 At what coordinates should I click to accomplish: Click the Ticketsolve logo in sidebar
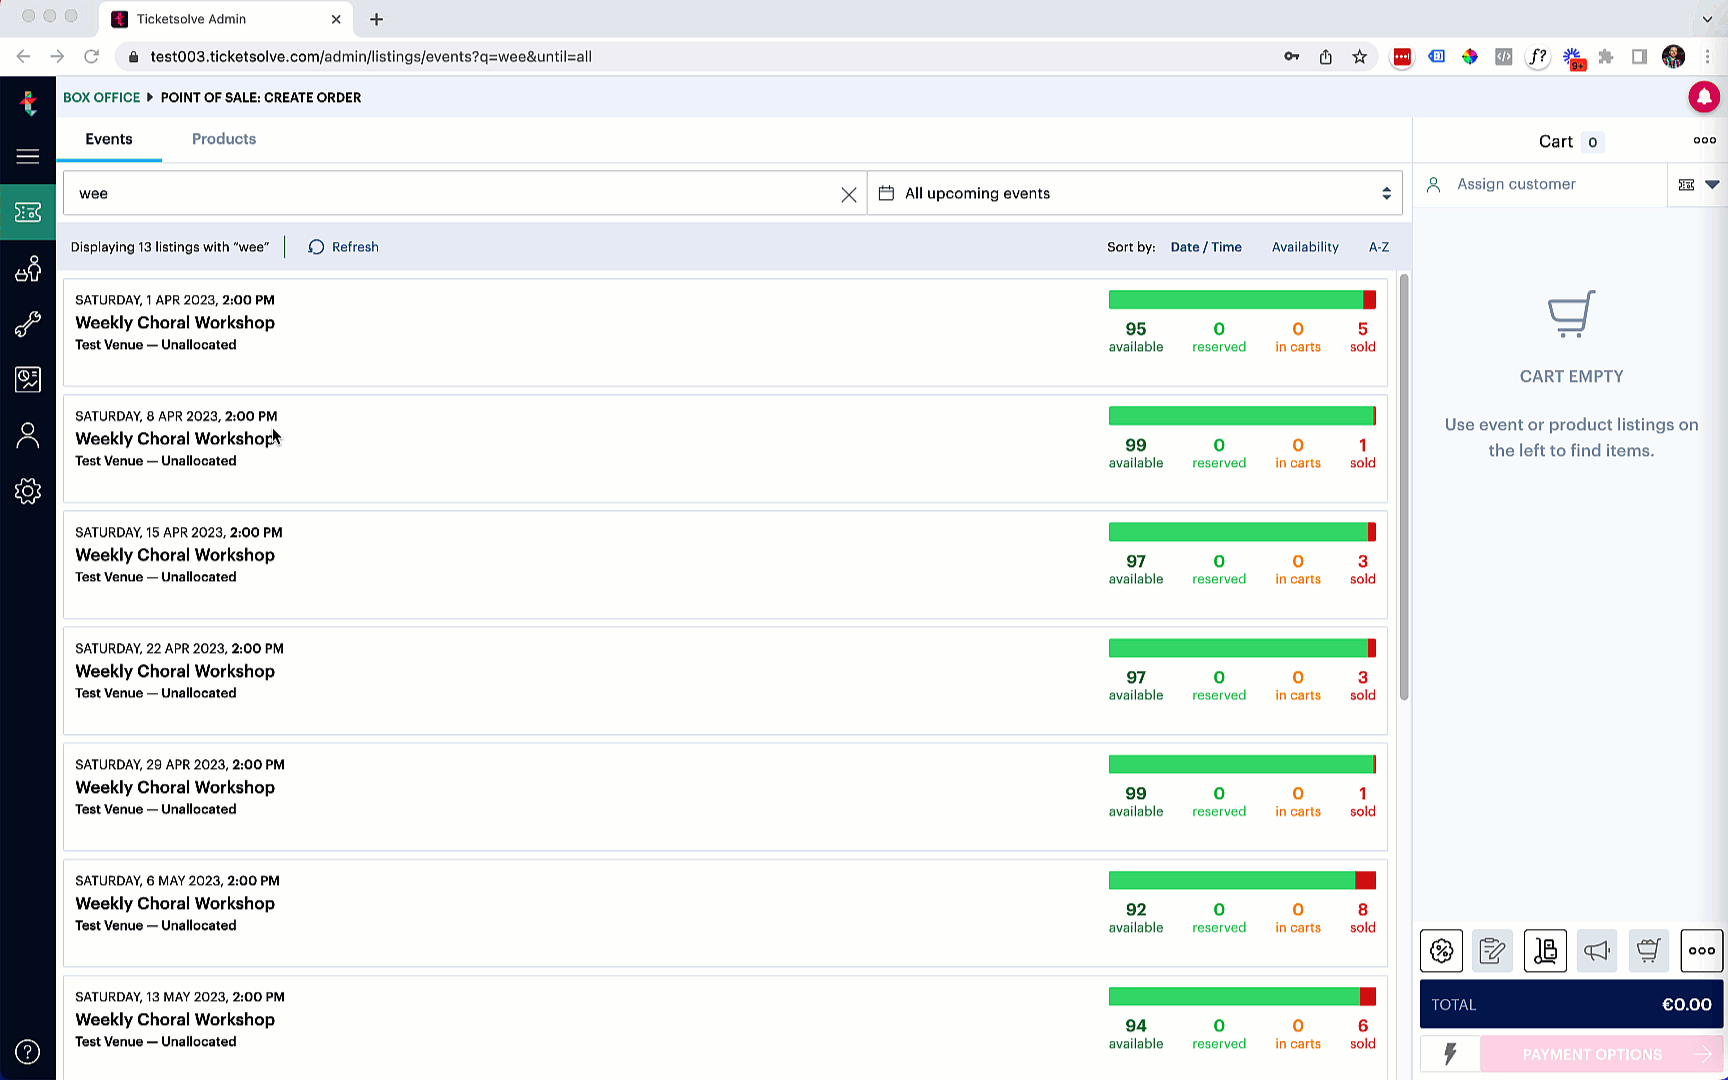tap(28, 102)
